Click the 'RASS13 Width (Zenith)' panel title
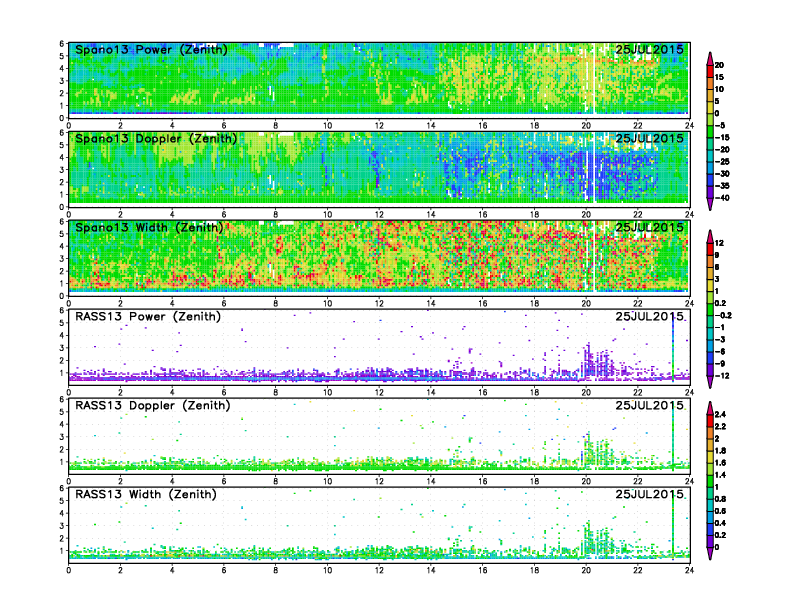Screen dimensions: 792x612 pyautogui.click(x=146, y=494)
